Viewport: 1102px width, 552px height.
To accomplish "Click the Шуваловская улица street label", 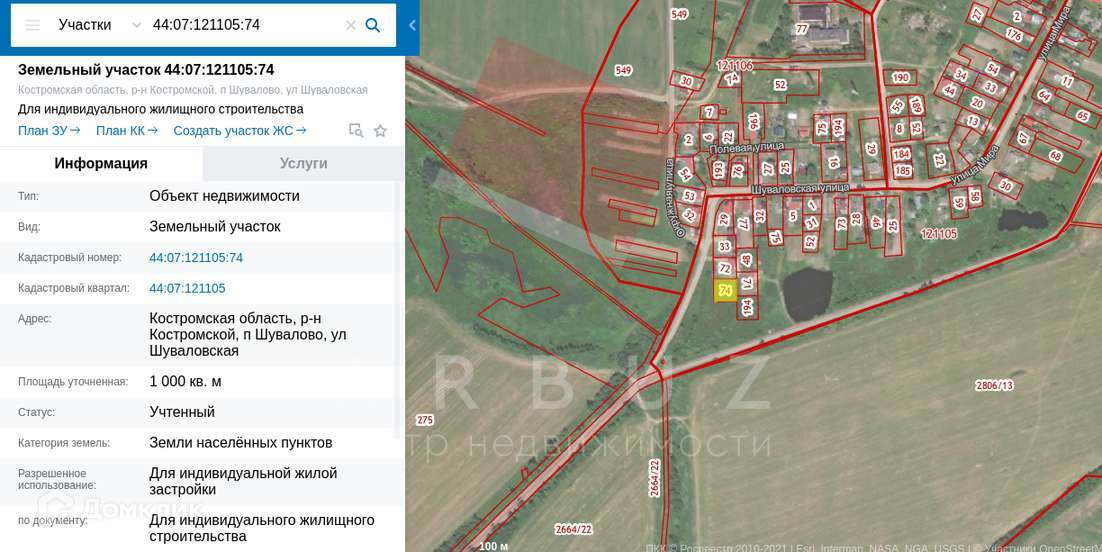I will 800,189.
